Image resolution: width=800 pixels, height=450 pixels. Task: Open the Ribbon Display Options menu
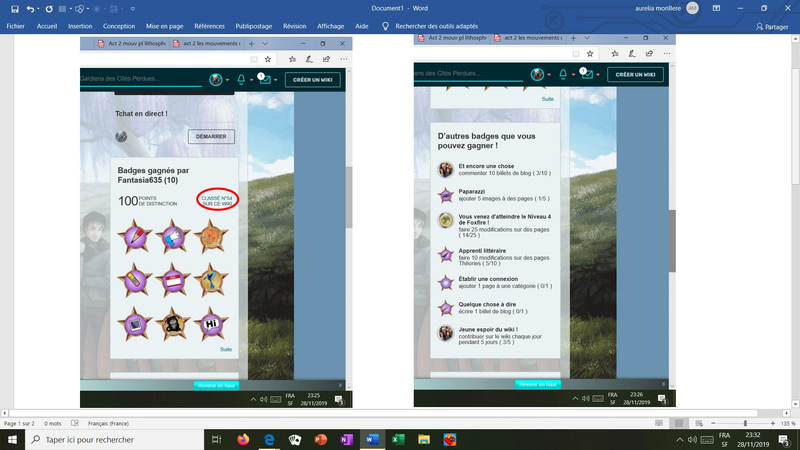715,8
